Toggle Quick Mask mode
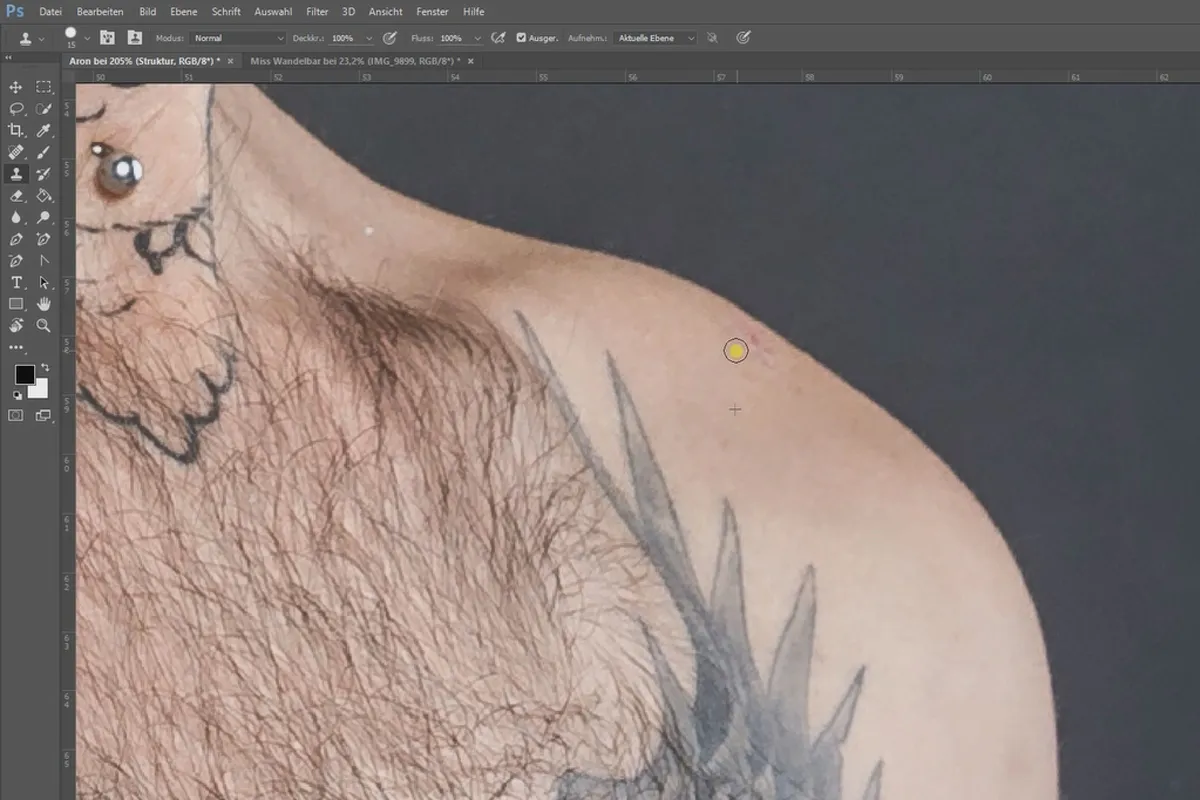Screen dimensions: 1200x800 tap(16, 415)
